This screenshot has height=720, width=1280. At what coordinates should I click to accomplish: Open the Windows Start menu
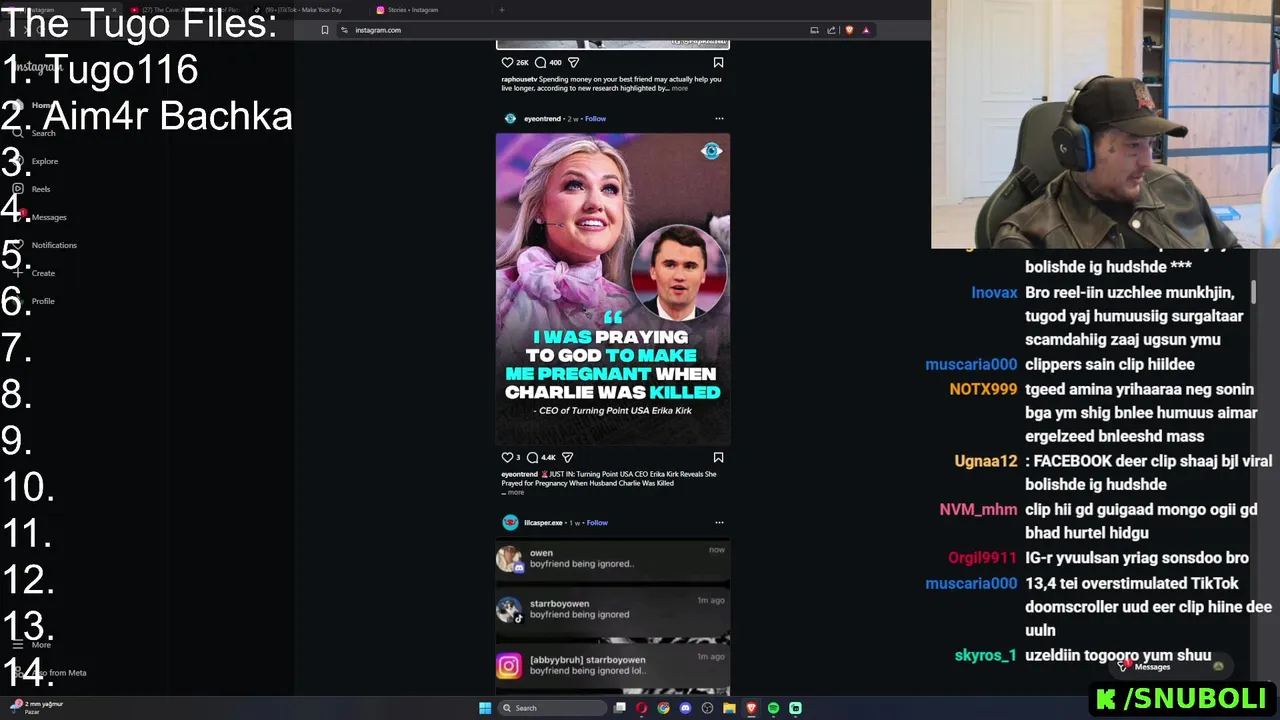485,708
